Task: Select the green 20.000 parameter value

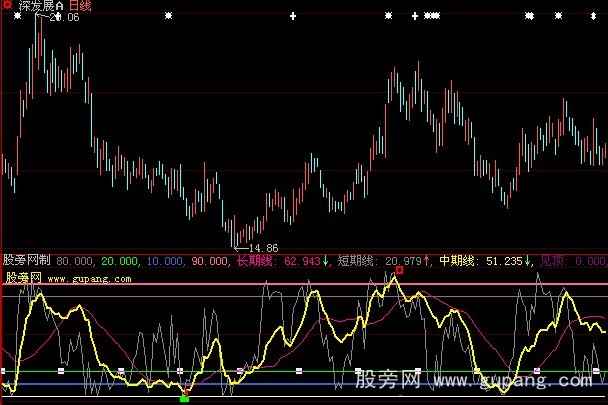Action: 119,261
